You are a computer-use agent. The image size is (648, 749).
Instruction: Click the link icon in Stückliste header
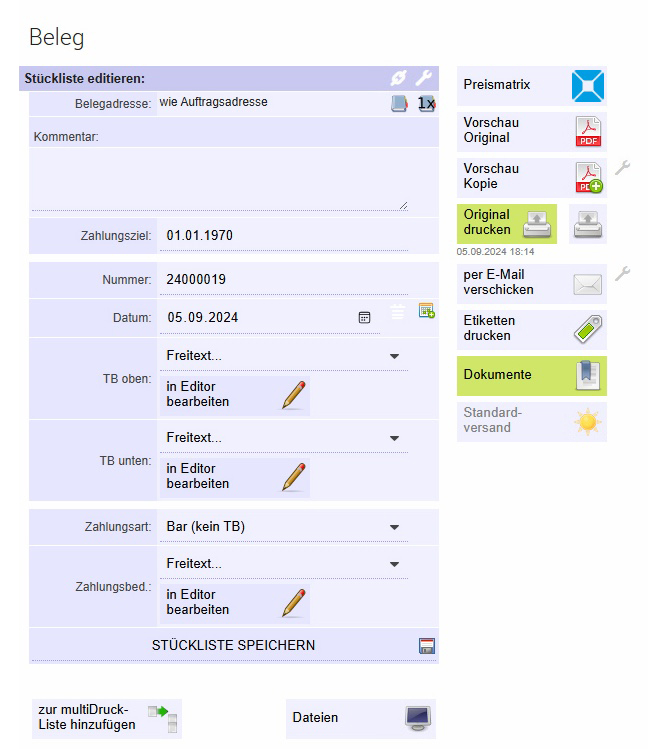coord(399,77)
